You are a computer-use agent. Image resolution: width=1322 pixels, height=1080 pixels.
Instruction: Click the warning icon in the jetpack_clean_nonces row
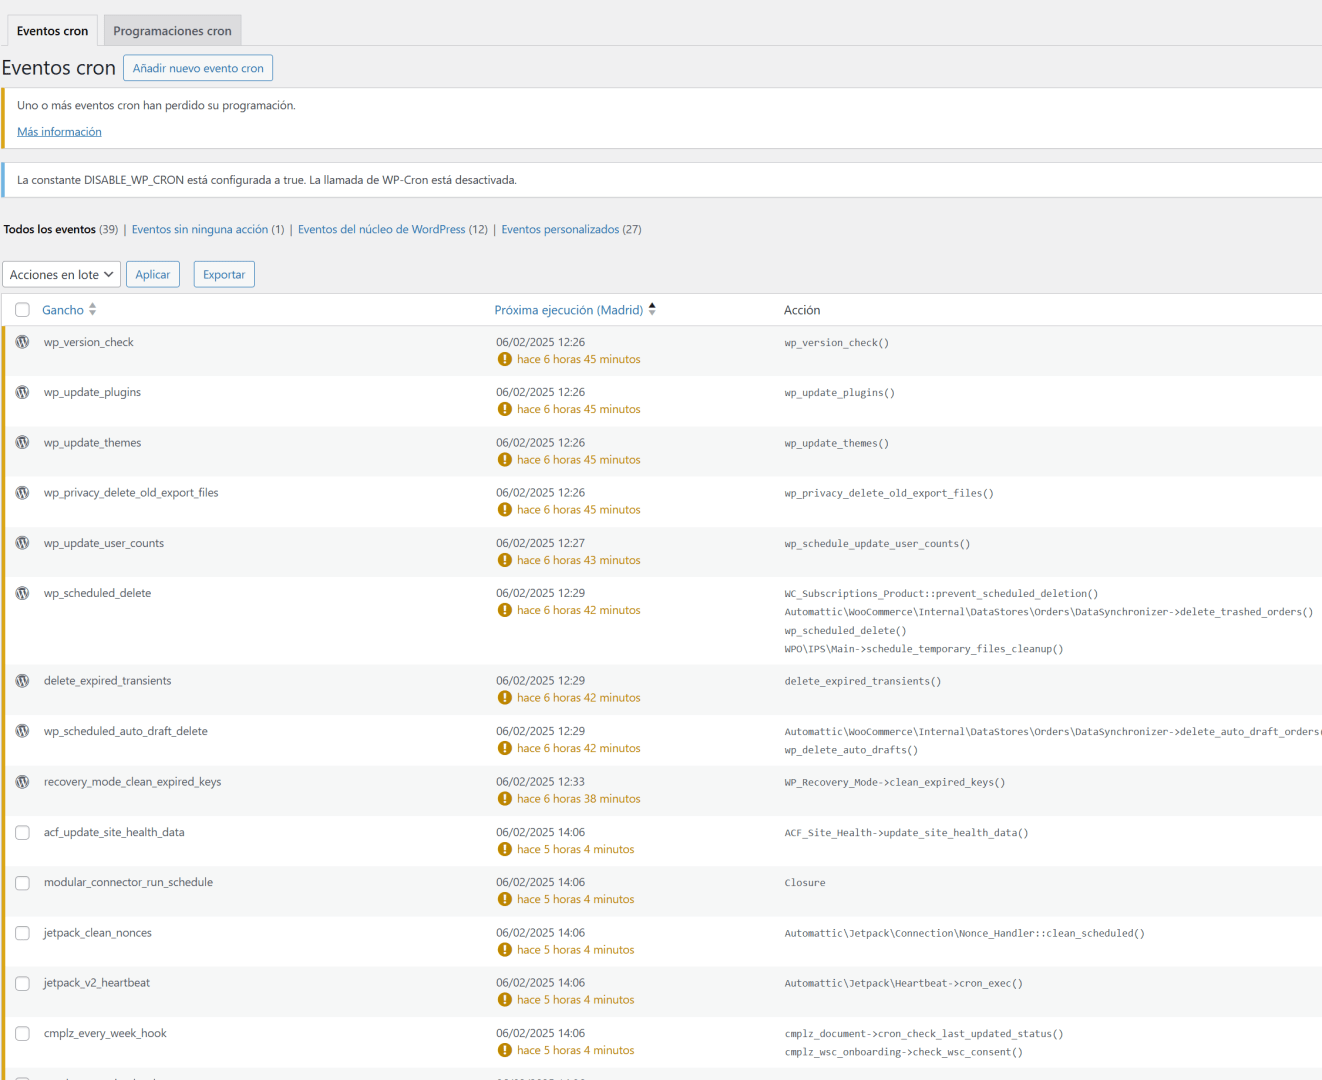tap(505, 950)
